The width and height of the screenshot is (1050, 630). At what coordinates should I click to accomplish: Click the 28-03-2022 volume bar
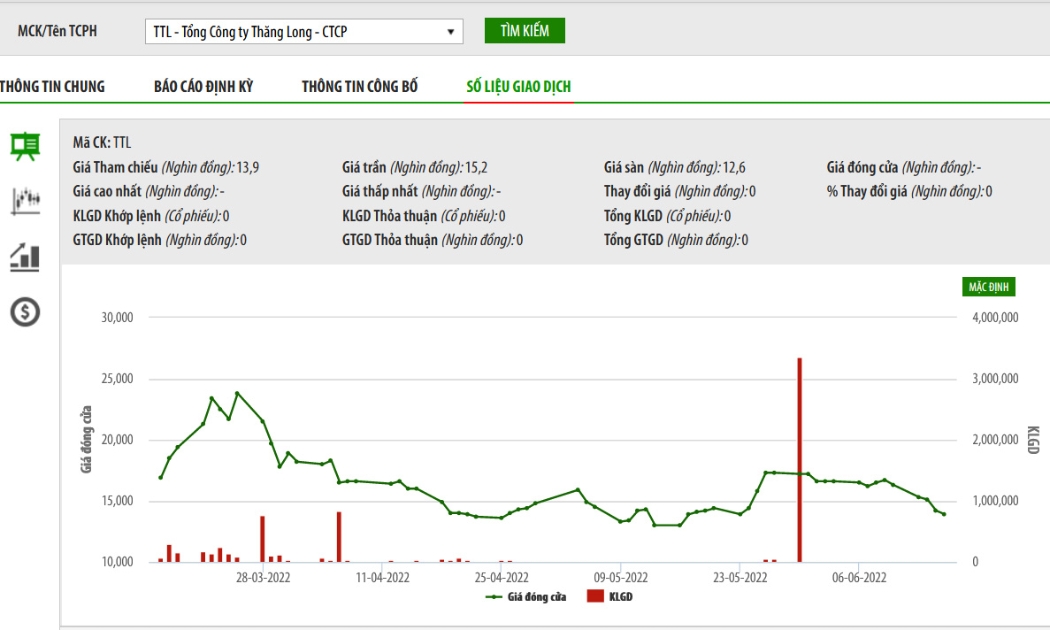[x=262, y=539]
